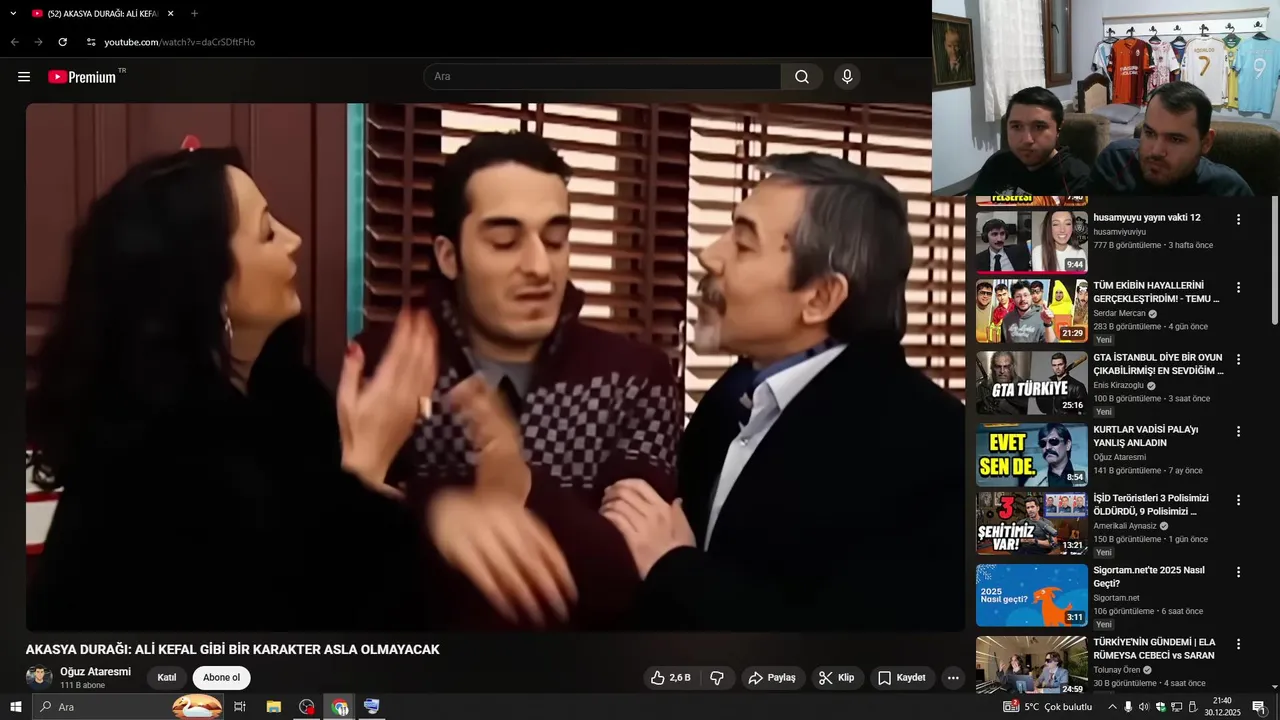Open GTA TÜRKİYE video thumbnail
1280x720 pixels.
tap(1031, 382)
